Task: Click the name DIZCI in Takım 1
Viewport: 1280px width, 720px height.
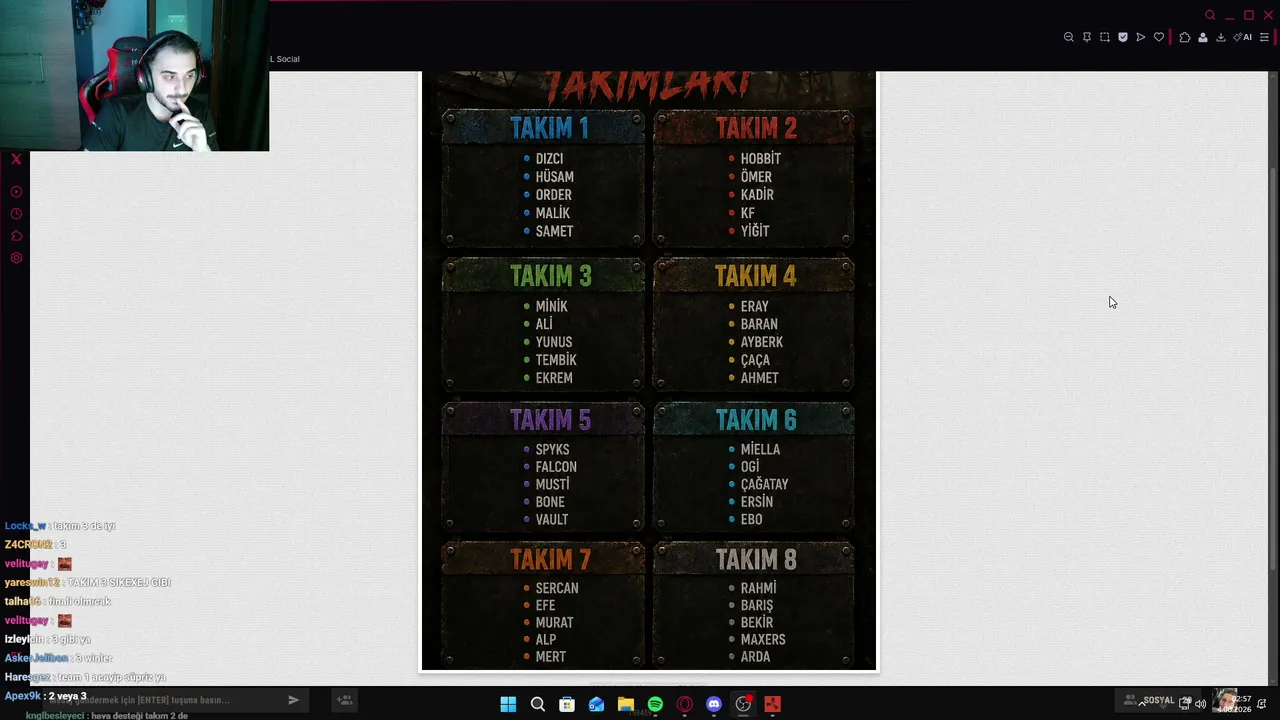Action: coord(549,159)
